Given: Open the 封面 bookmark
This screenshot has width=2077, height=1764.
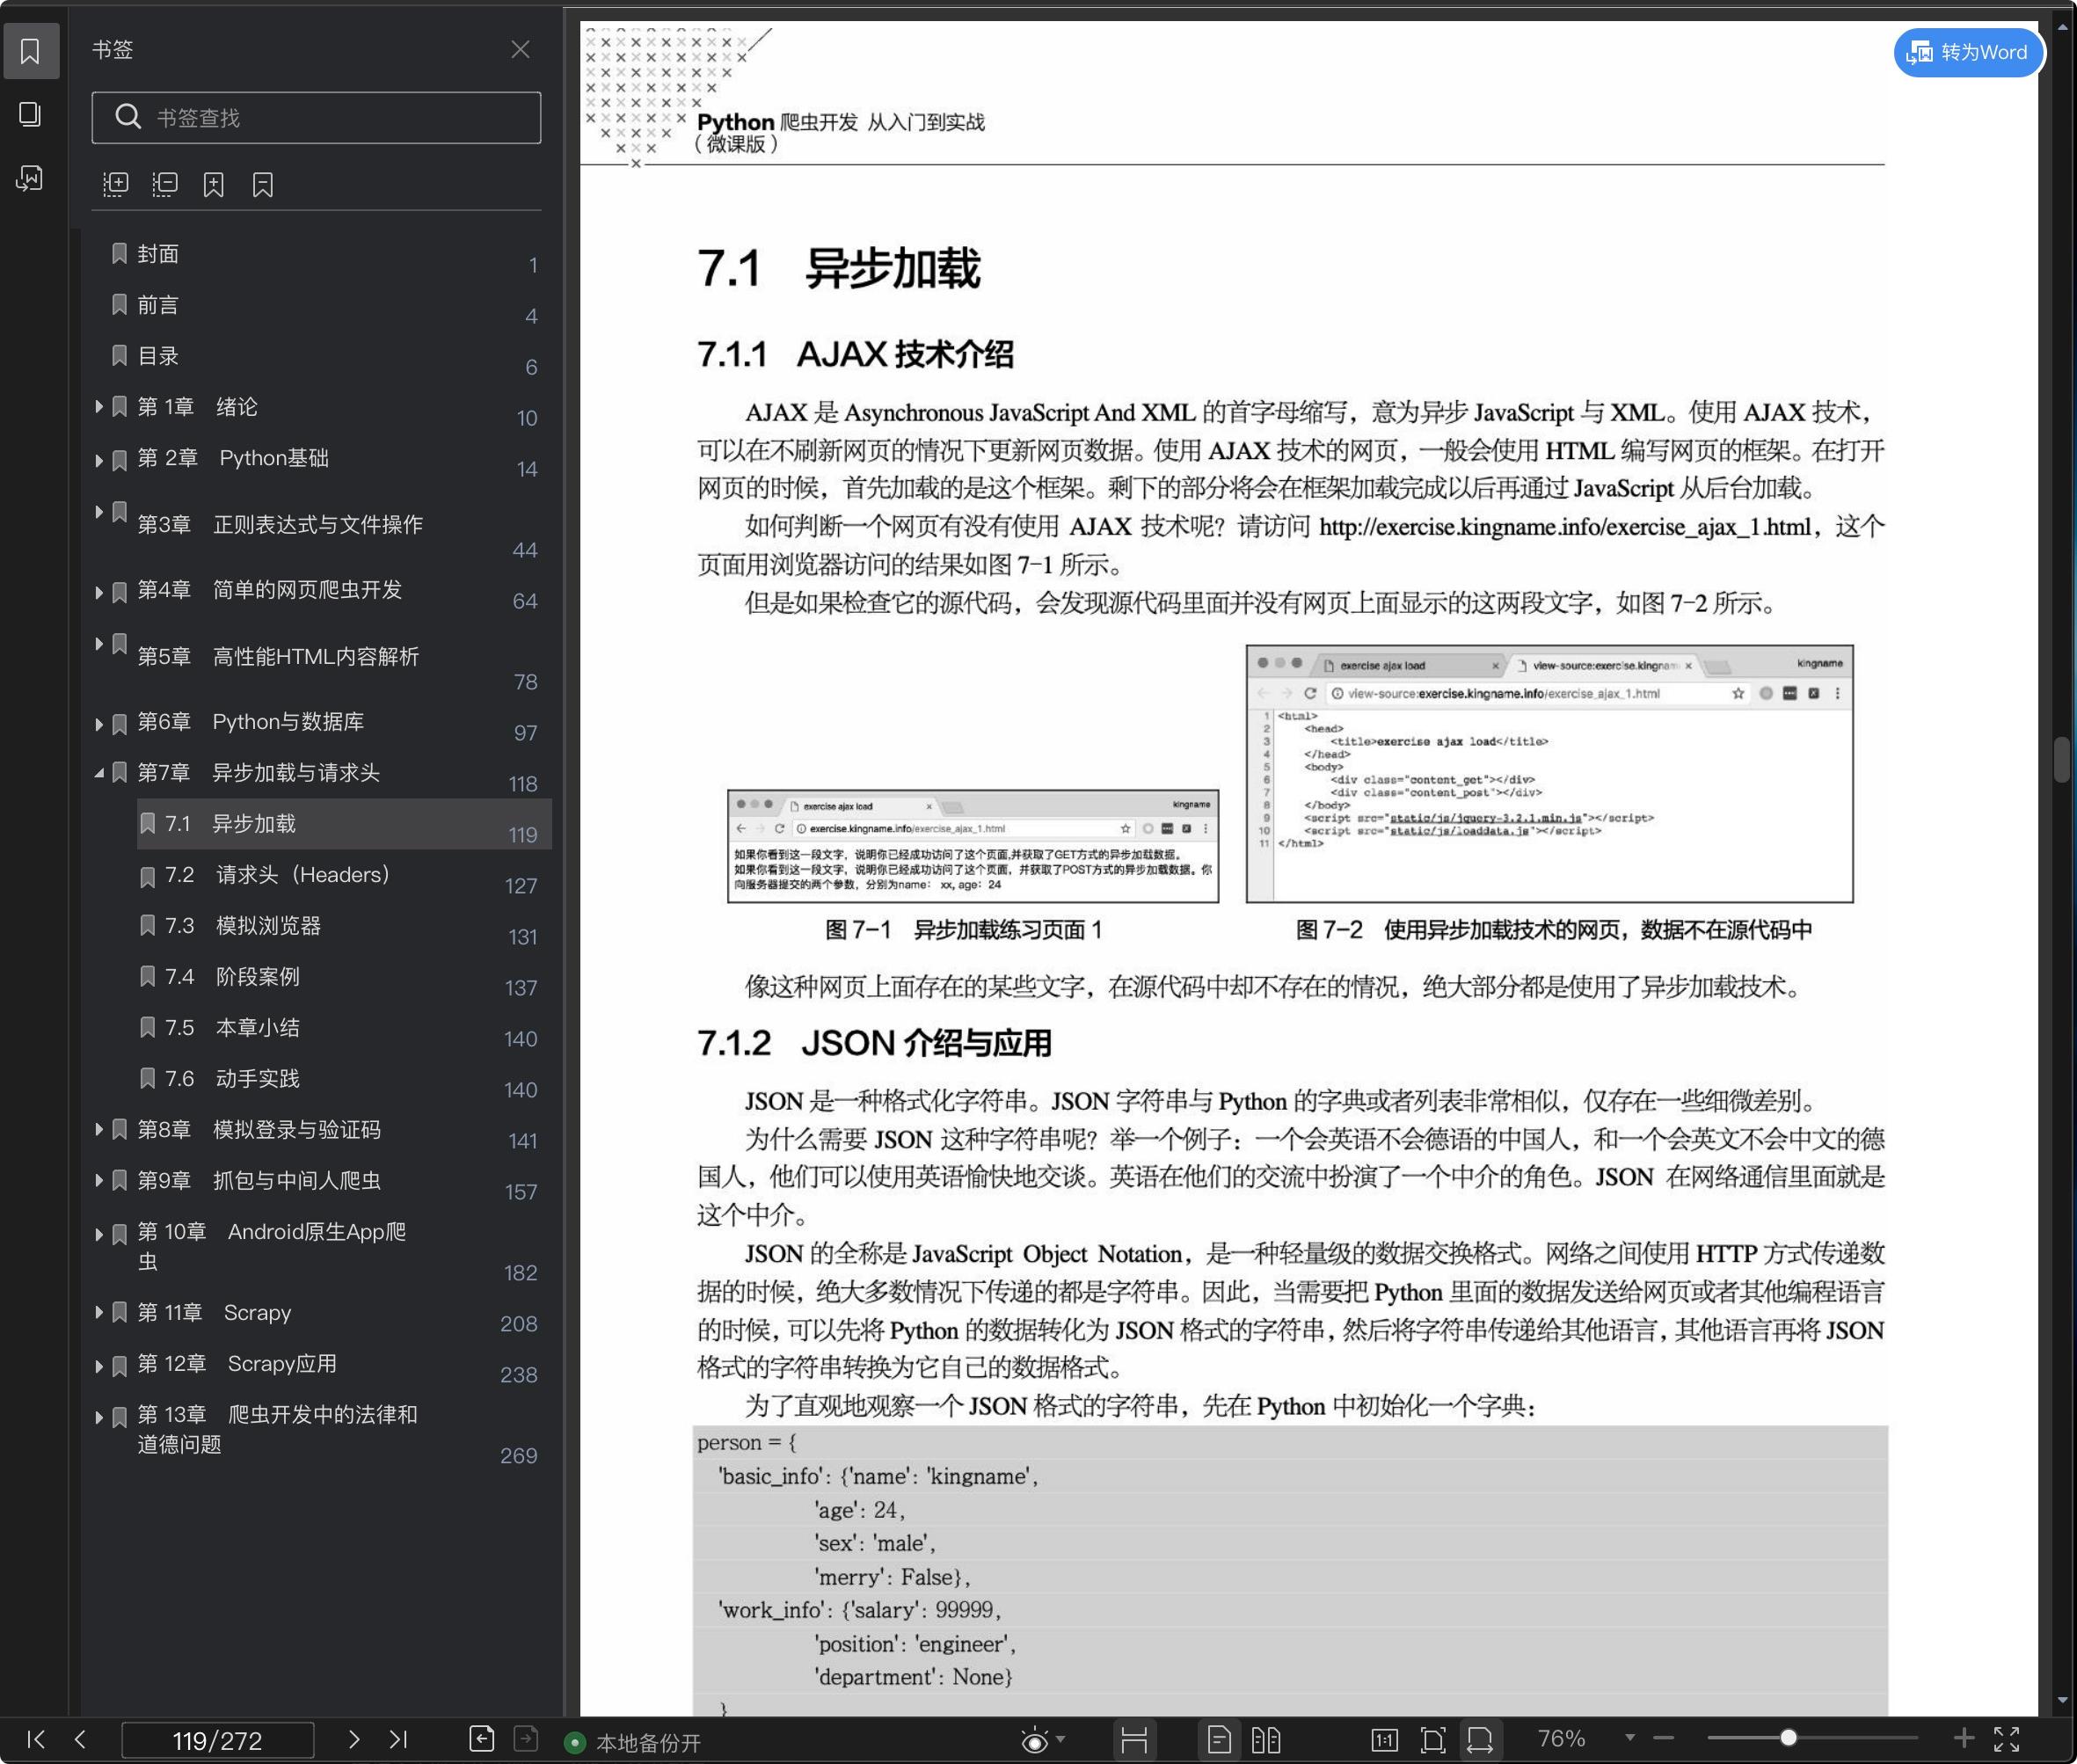Looking at the screenshot, I should tap(158, 254).
